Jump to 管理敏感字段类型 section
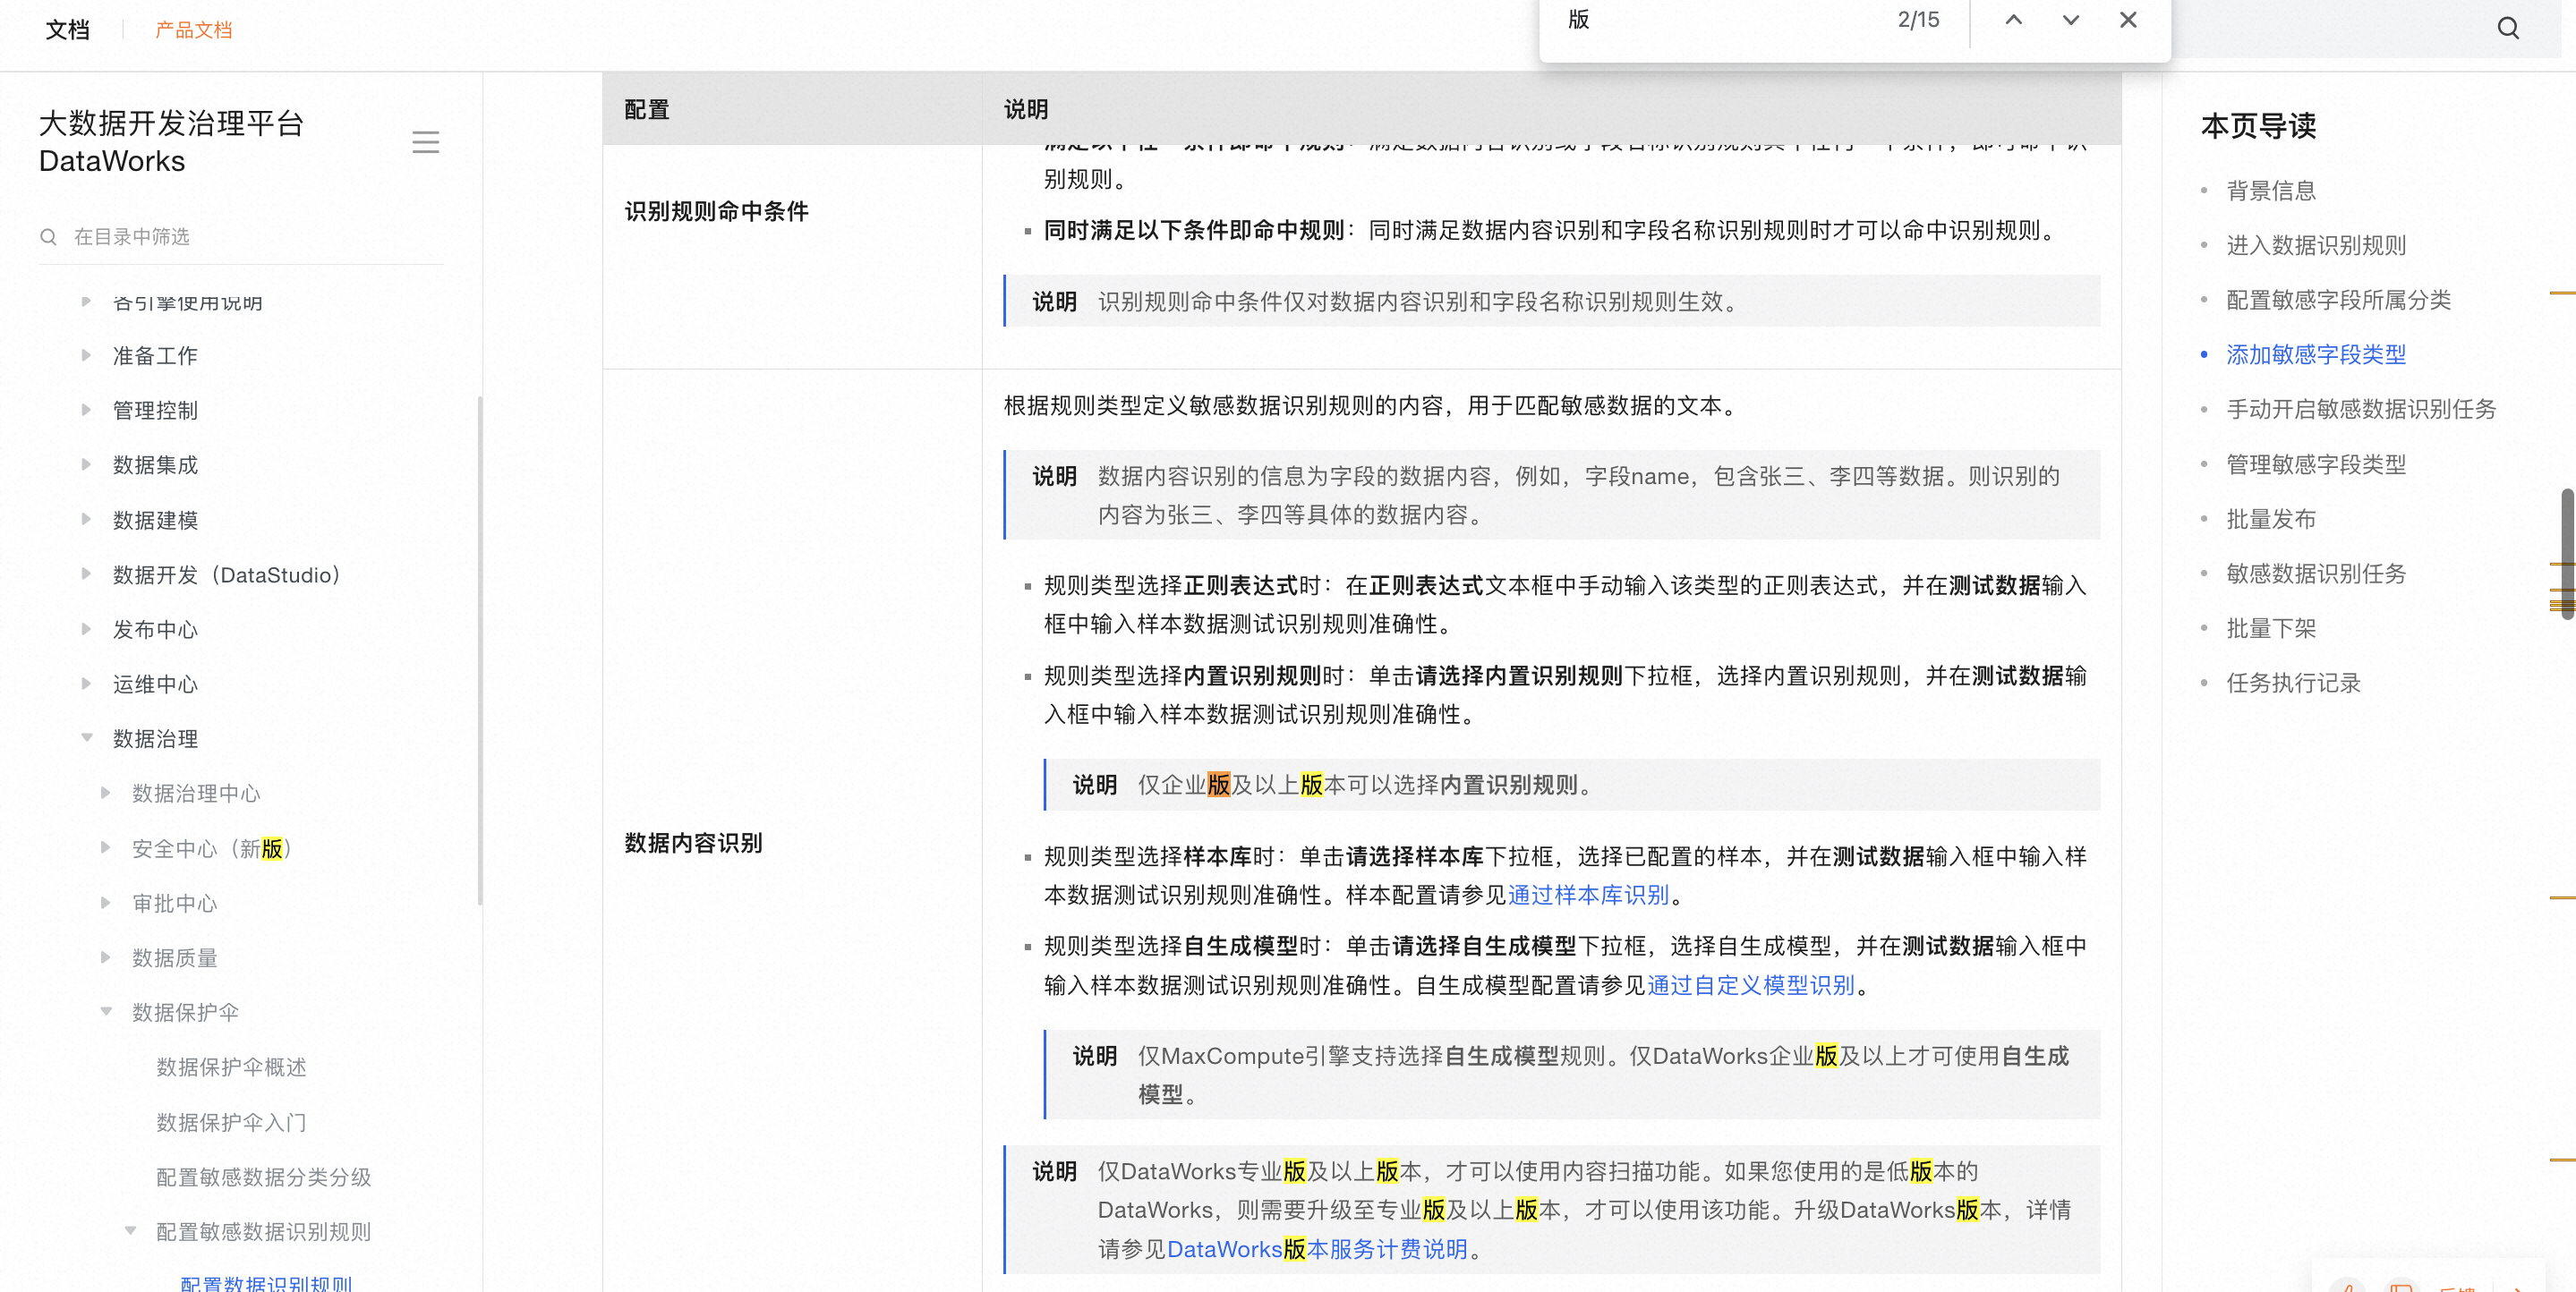This screenshot has height=1292, width=2576. pyautogui.click(x=2316, y=464)
